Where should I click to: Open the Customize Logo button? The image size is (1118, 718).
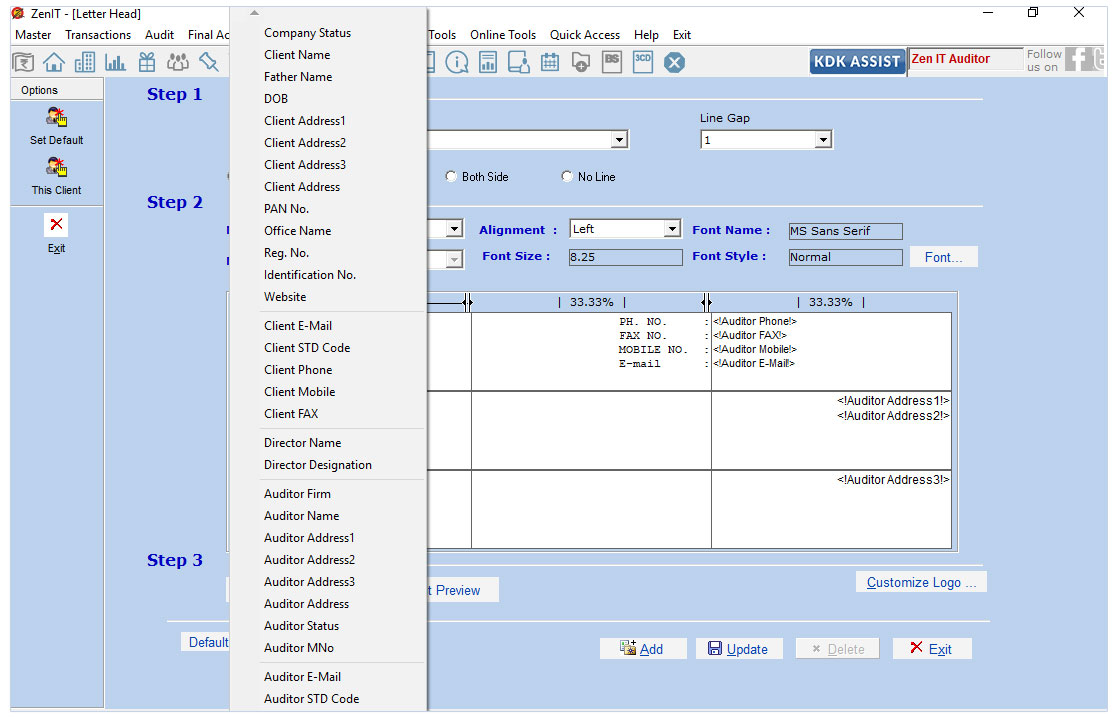pyautogui.click(x=921, y=582)
